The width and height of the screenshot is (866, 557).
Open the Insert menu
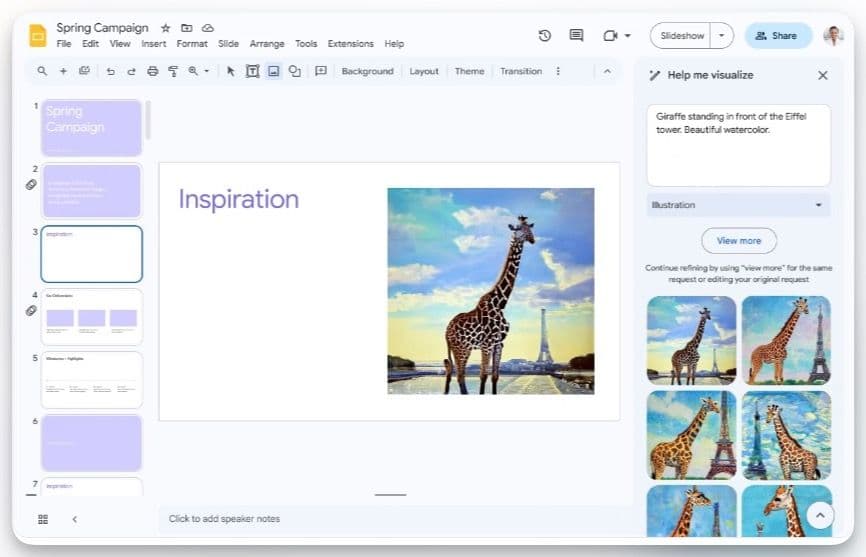pyautogui.click(x=154, y=44)
